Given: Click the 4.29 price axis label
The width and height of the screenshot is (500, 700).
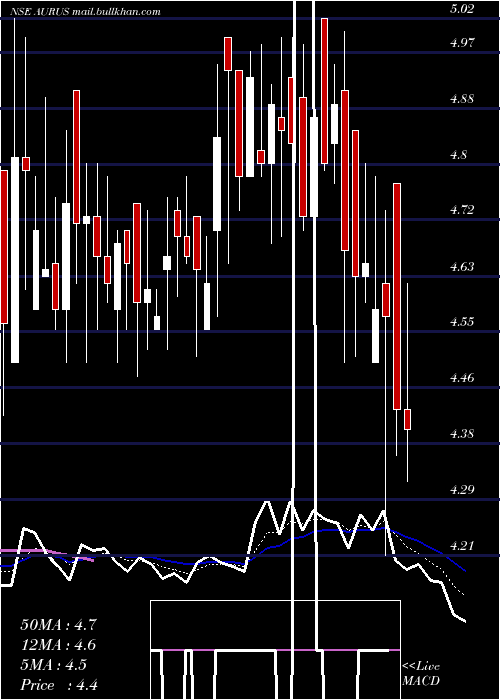Looking at the screenshot, I should click(462, 490).
